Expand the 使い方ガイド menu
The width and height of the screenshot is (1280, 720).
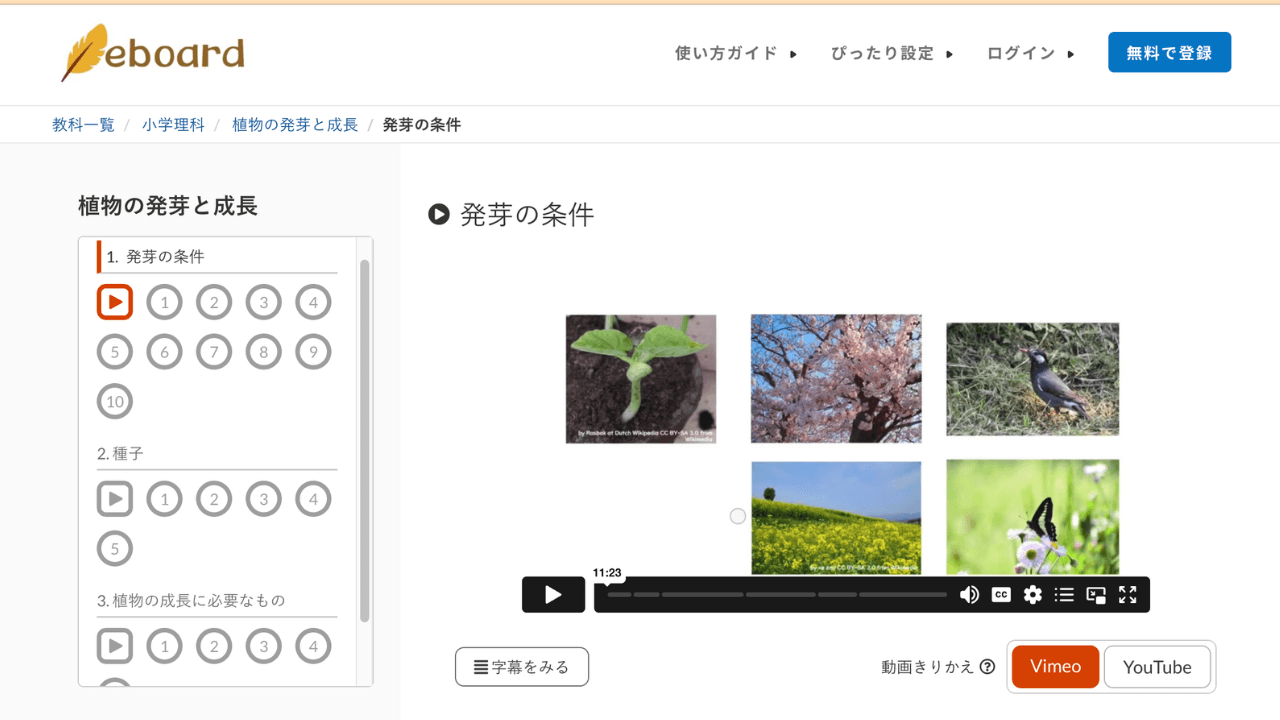736,53
